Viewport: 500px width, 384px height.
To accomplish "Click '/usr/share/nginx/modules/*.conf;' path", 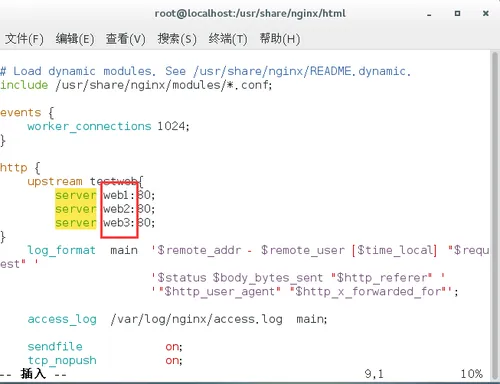I will click(164, 85).
